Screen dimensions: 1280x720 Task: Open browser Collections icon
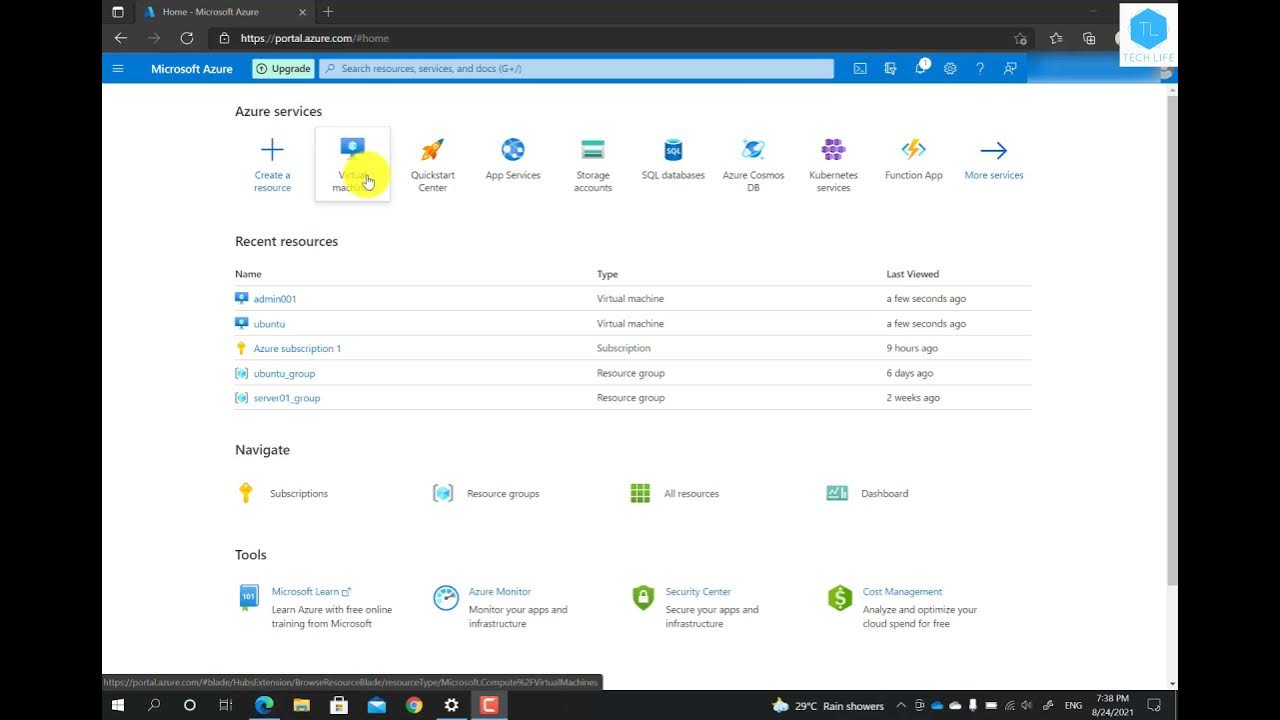click(x=1089, y=38)
